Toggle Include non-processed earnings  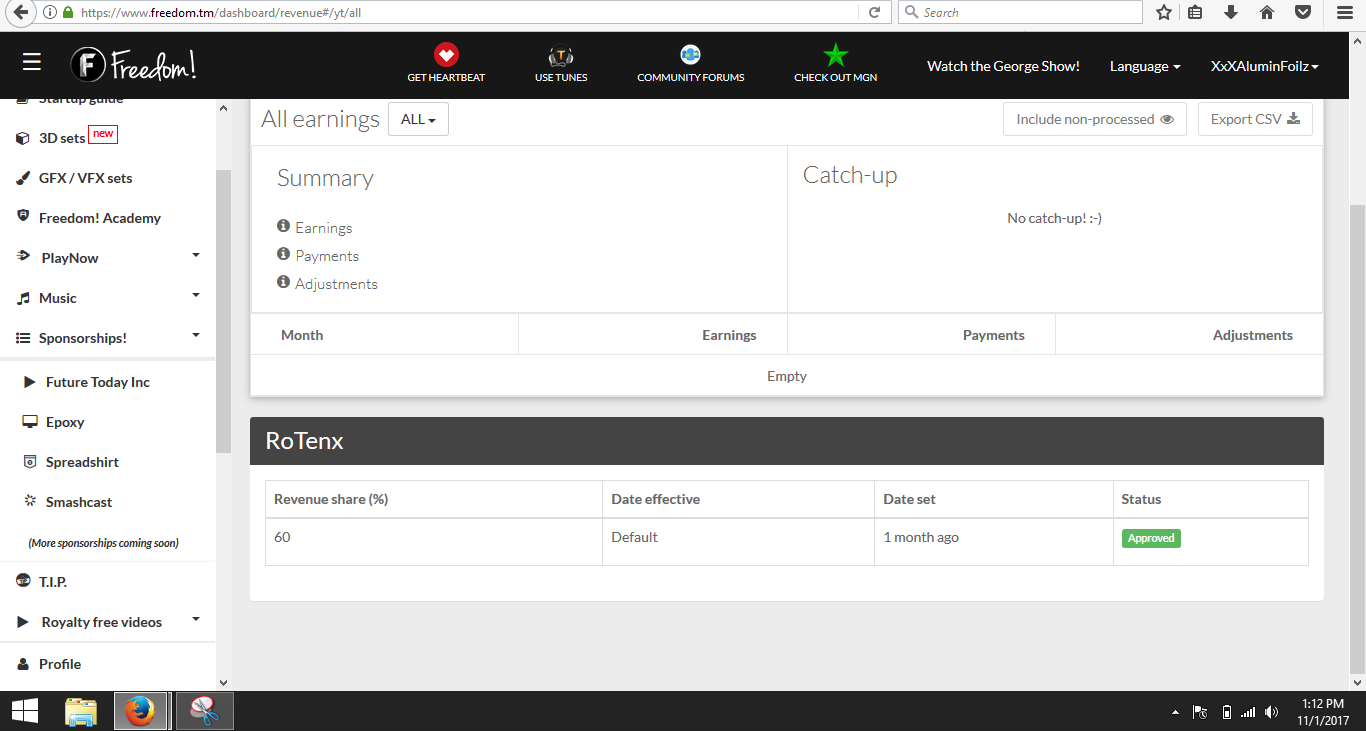click(1094, 119)
